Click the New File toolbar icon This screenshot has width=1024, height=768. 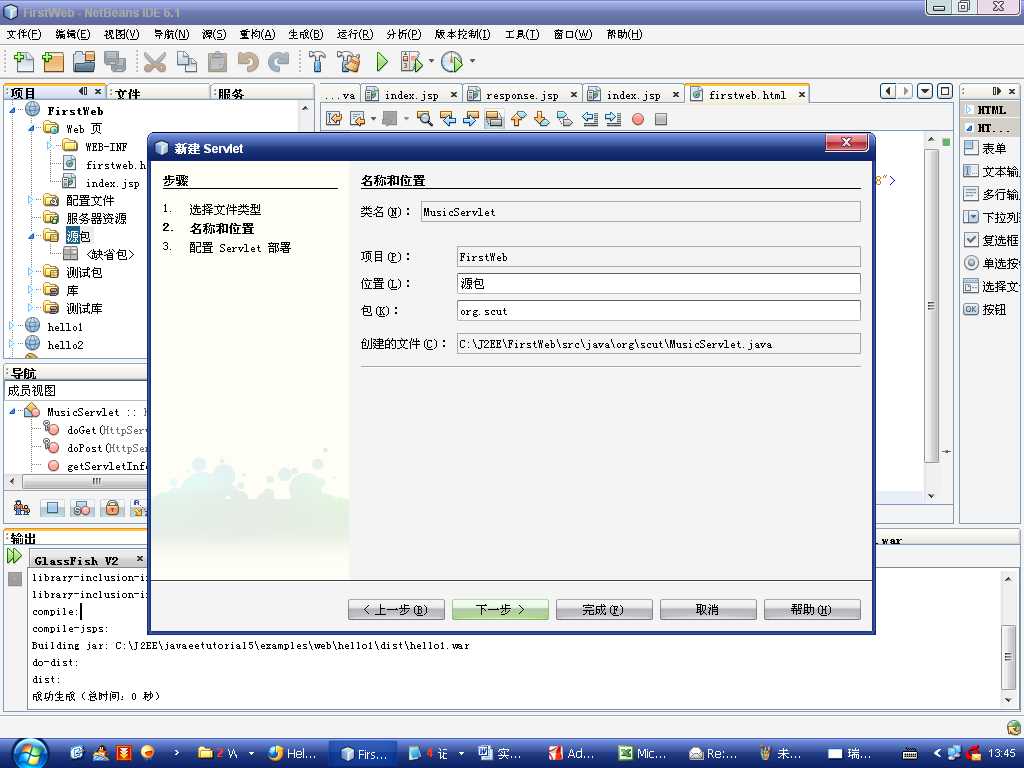click(24, 61)
